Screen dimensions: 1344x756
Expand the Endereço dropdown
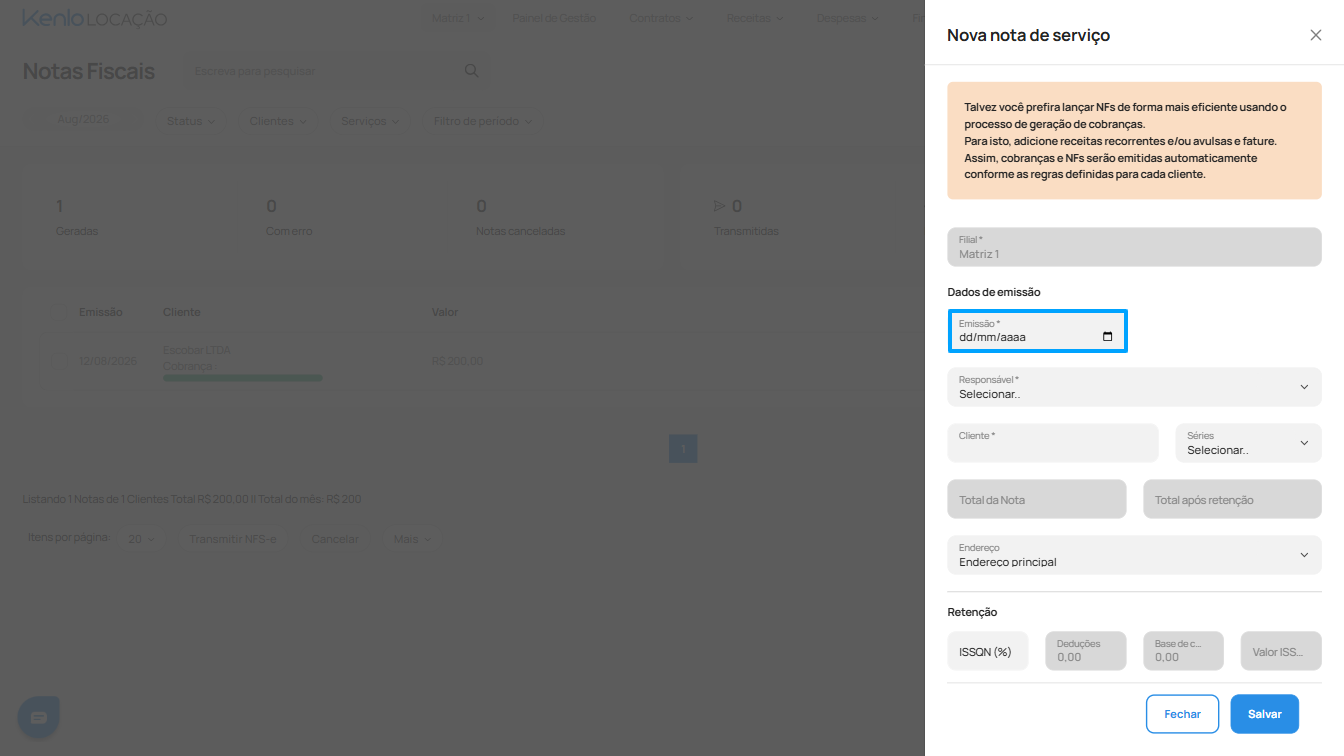(1134, 555)
